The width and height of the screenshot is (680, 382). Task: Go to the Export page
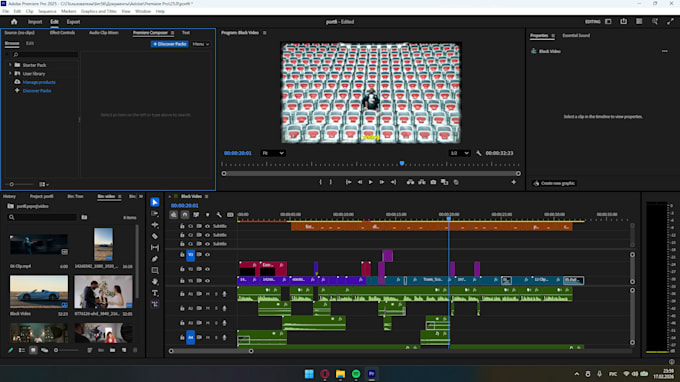(73, 22)
